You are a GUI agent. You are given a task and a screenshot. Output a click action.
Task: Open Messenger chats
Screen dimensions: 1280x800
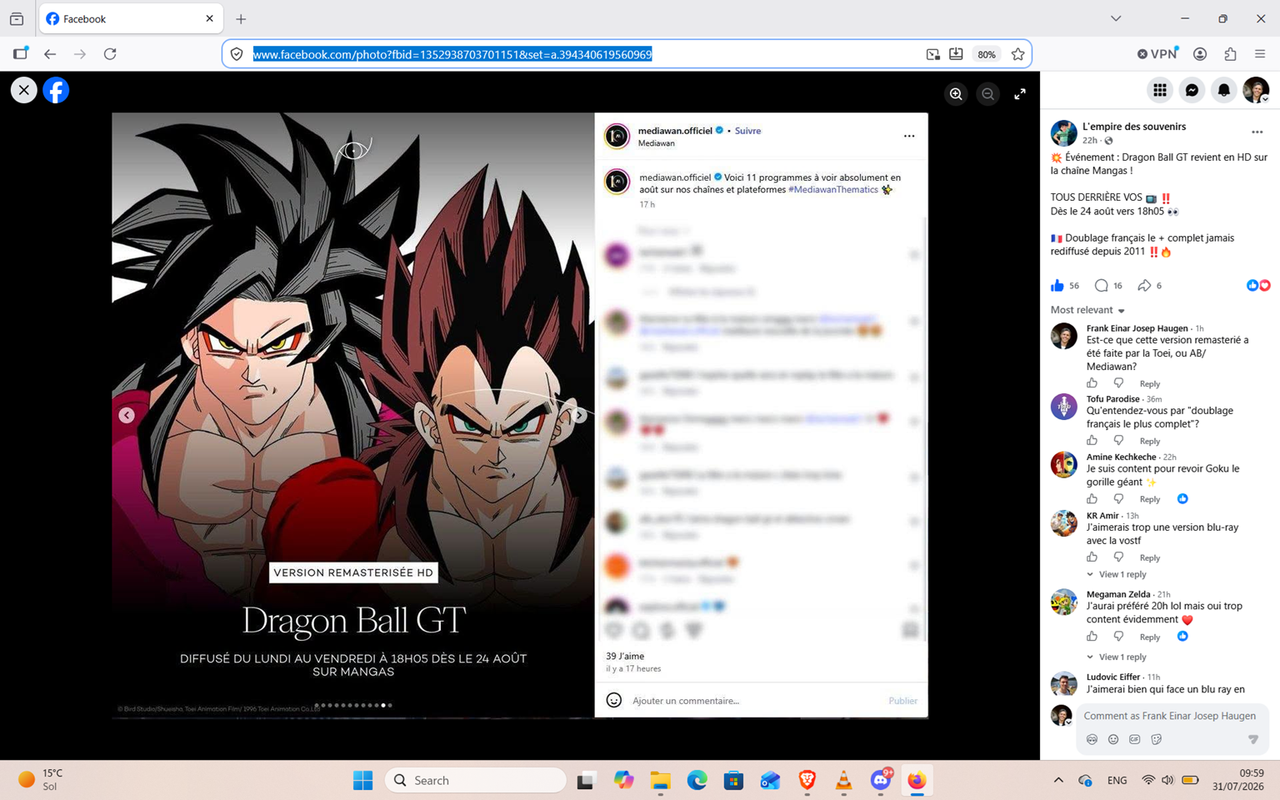1192,90
